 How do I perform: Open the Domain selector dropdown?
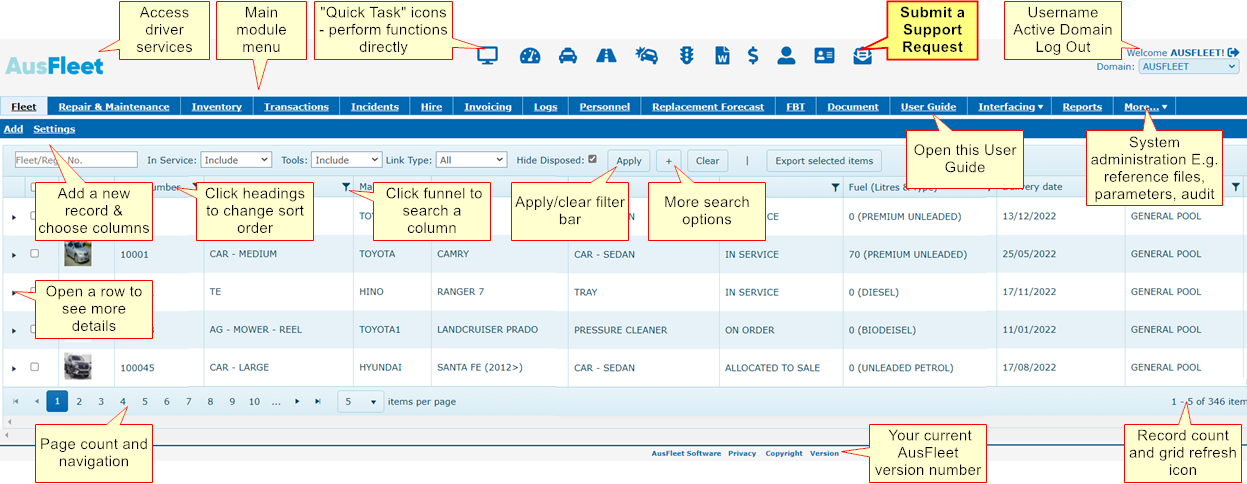[x=1189, y=67]
